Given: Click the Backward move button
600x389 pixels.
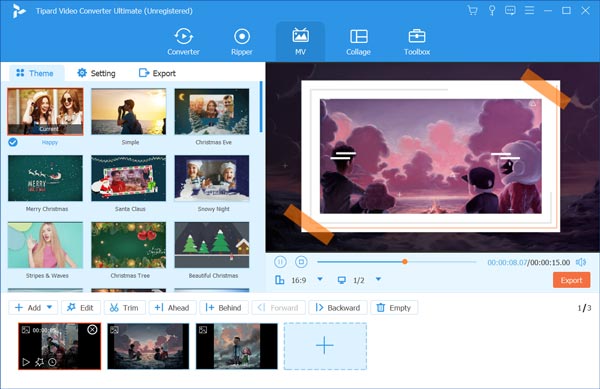Looking at the screenshot, I should (x=338, y=308).
